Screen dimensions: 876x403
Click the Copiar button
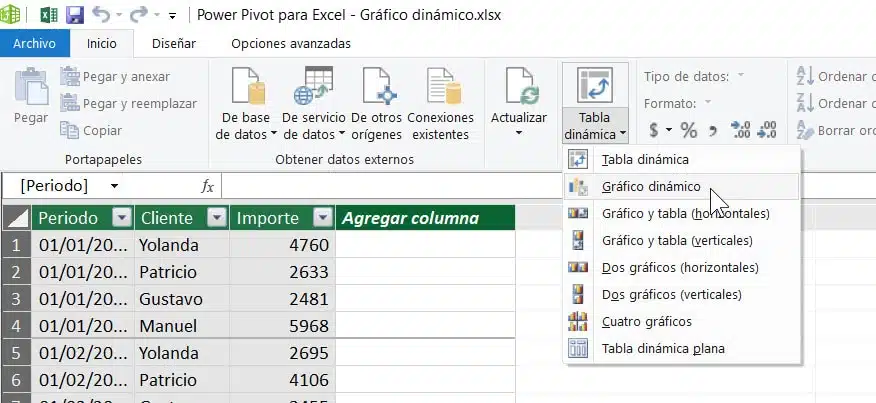click(91, 130)
